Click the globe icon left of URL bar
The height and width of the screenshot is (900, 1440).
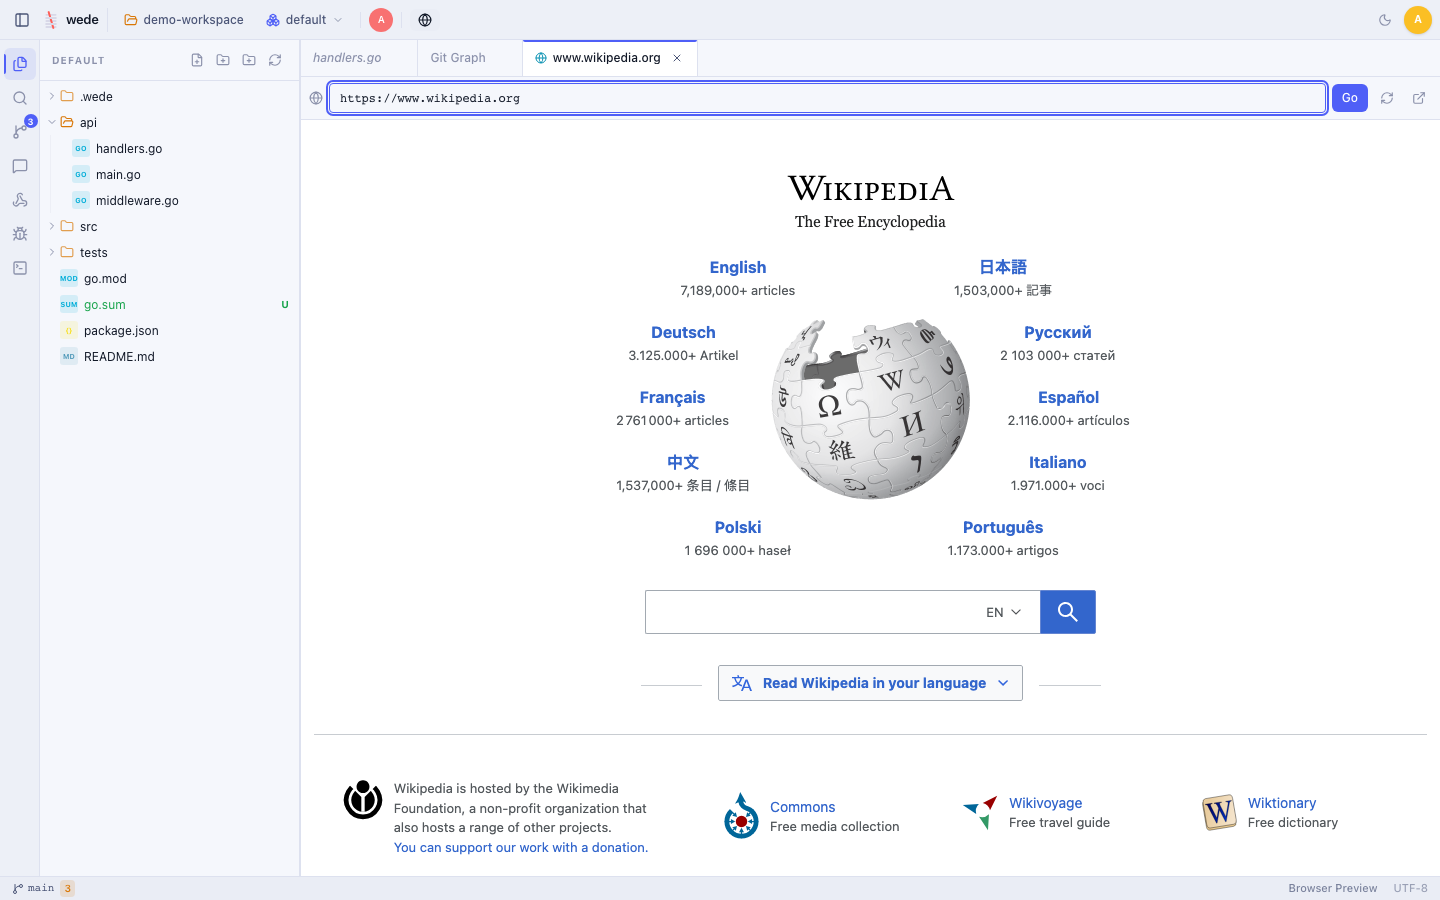pyautogui.click(x=316, y=98)
